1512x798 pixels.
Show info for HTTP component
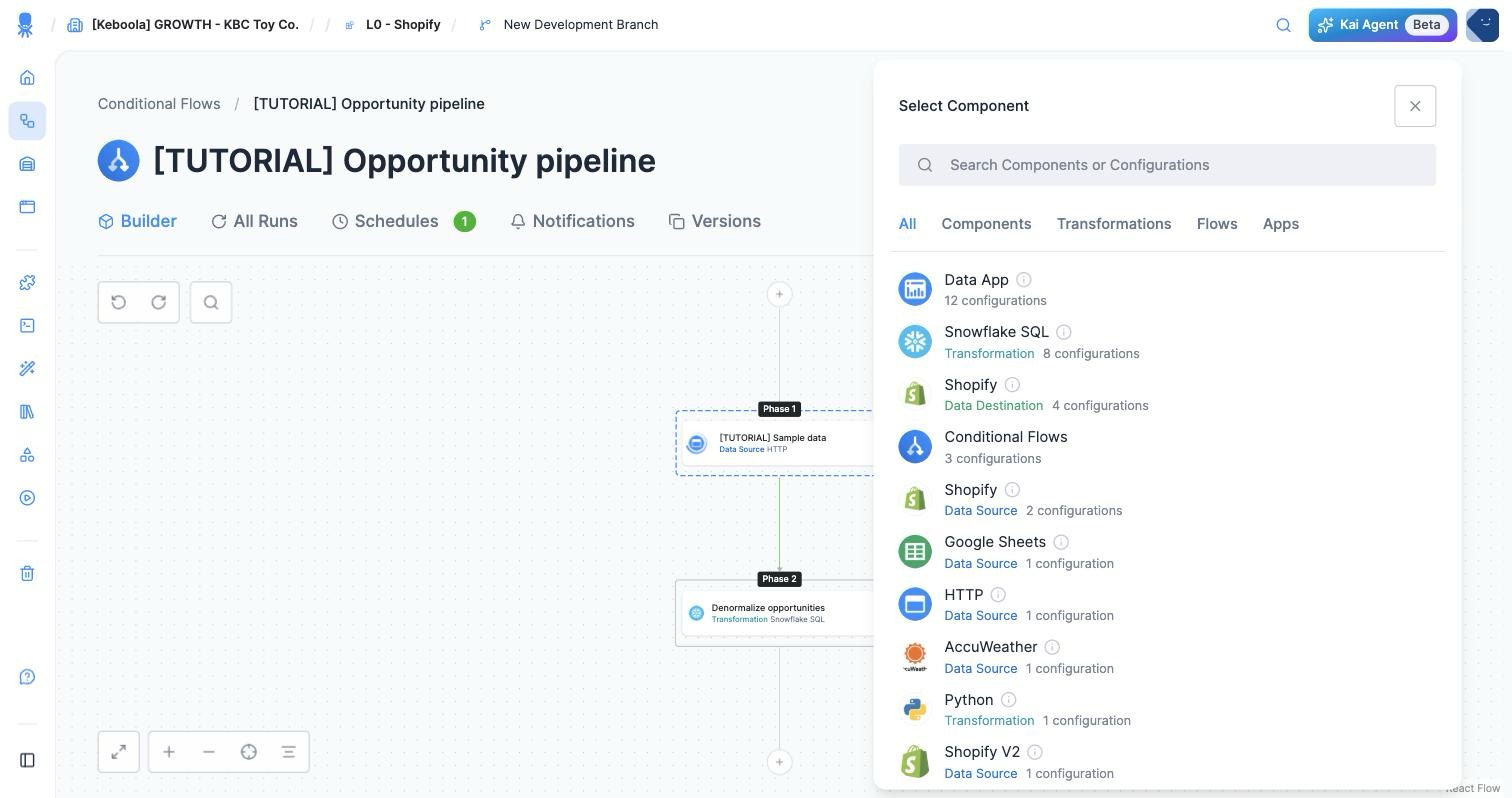998,595
